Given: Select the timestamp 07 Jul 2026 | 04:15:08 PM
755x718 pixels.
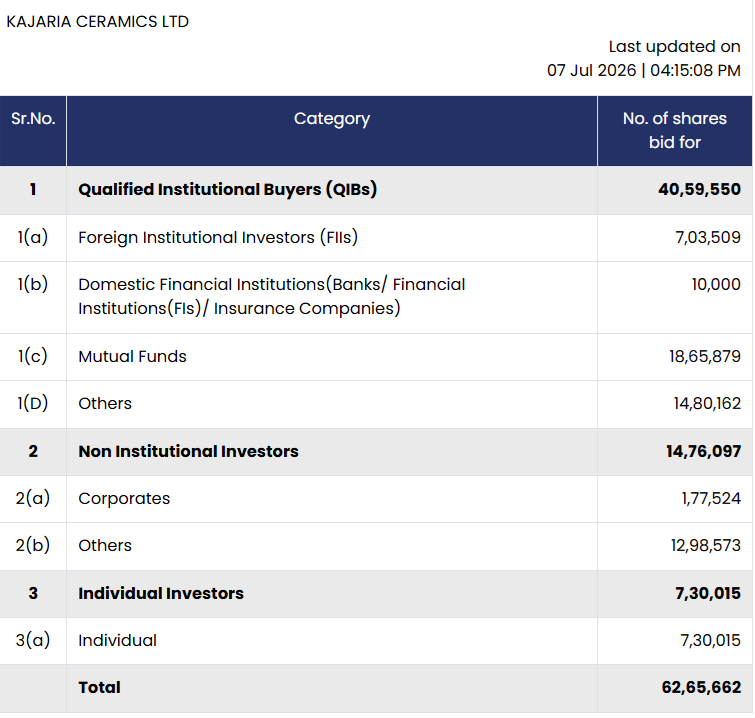Looking at the screenshot, I should coord(643,70).
